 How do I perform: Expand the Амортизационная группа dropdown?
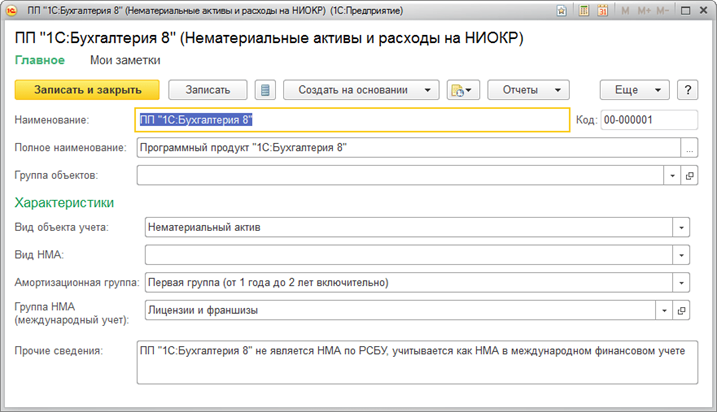point(681,282)
